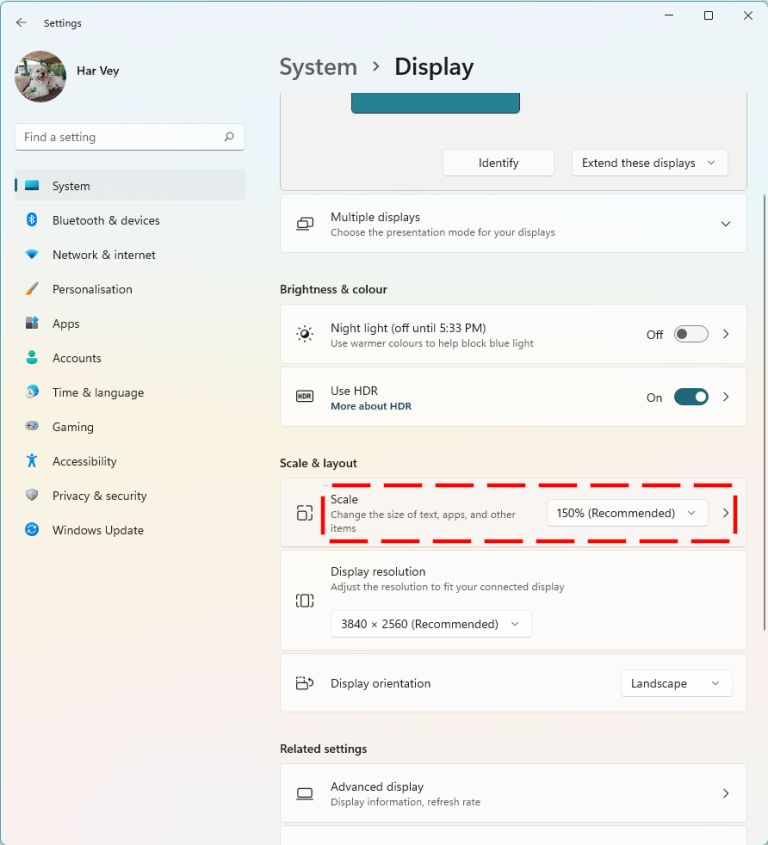
Task: Click the search magnifier icon
Action: pos(229,137)
